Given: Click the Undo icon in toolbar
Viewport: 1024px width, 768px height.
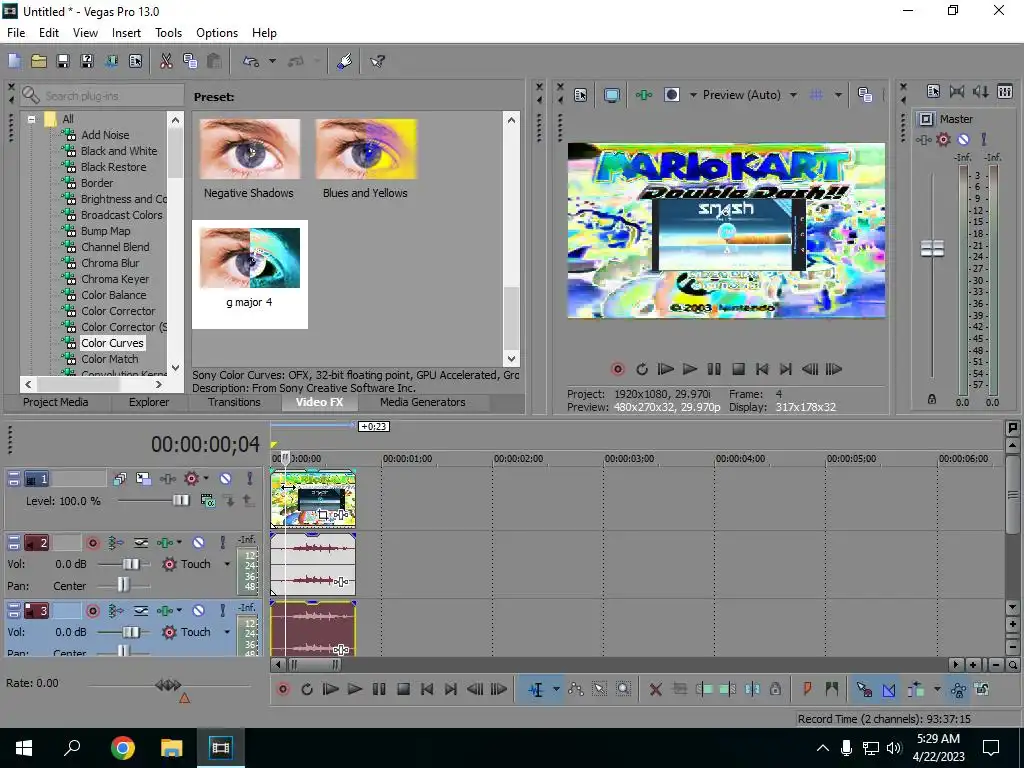Looking at the screenshot, I should click(251, 61).
